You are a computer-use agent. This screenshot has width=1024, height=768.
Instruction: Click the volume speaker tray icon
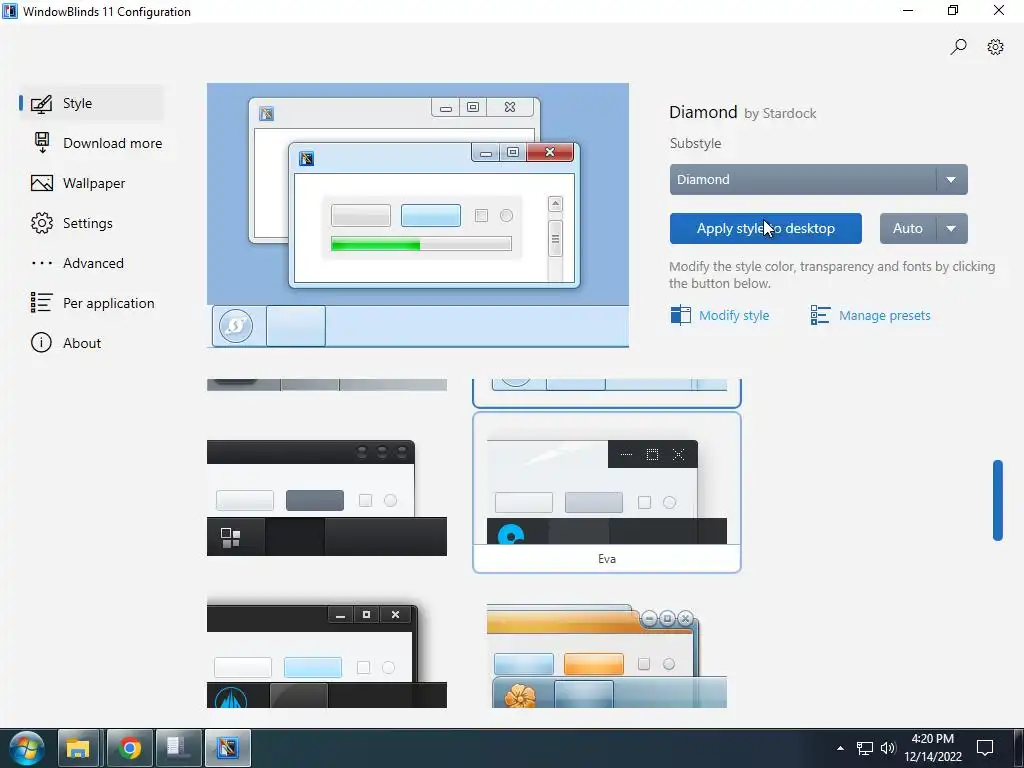click(x=888, y=748)
